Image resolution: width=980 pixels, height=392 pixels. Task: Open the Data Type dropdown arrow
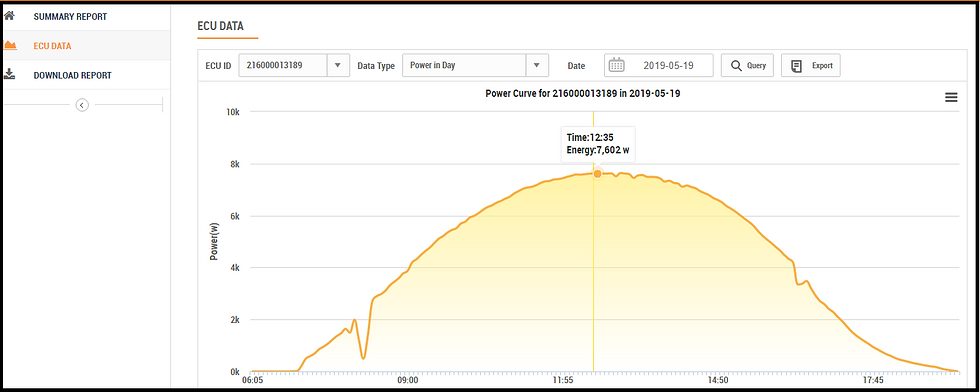click(x=537, y=65)
